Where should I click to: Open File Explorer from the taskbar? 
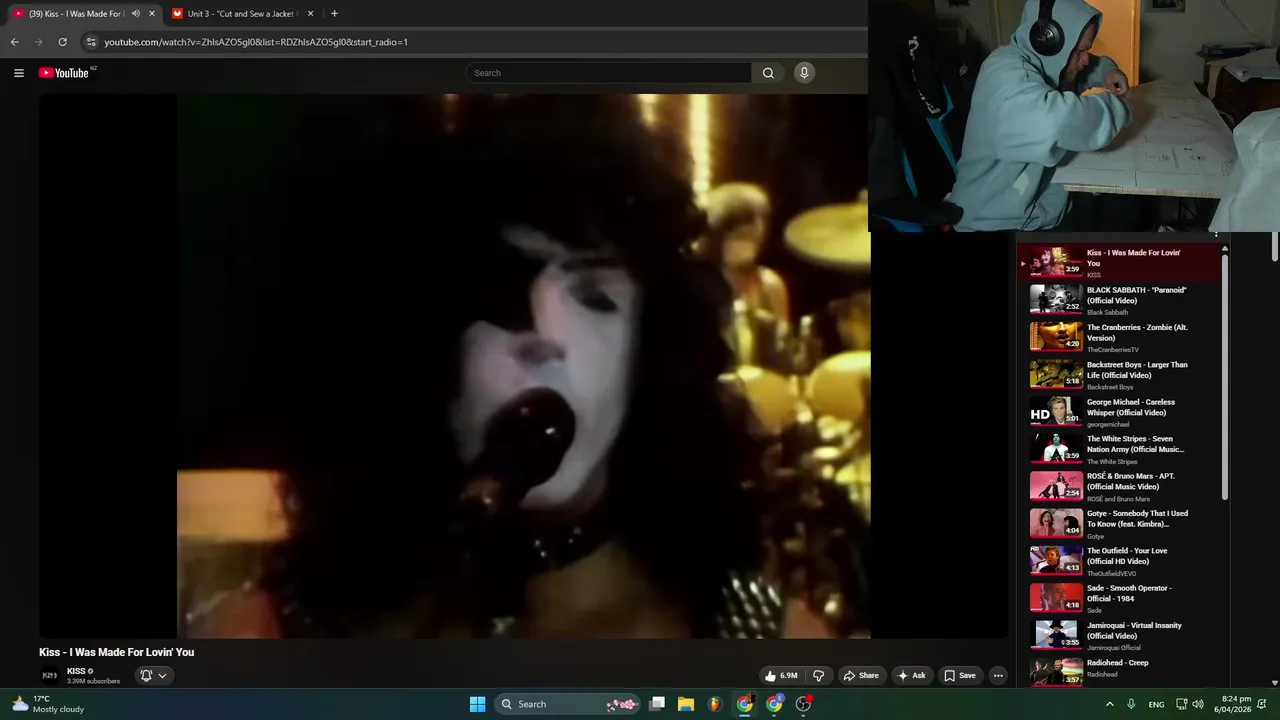(x=686, y=704)
